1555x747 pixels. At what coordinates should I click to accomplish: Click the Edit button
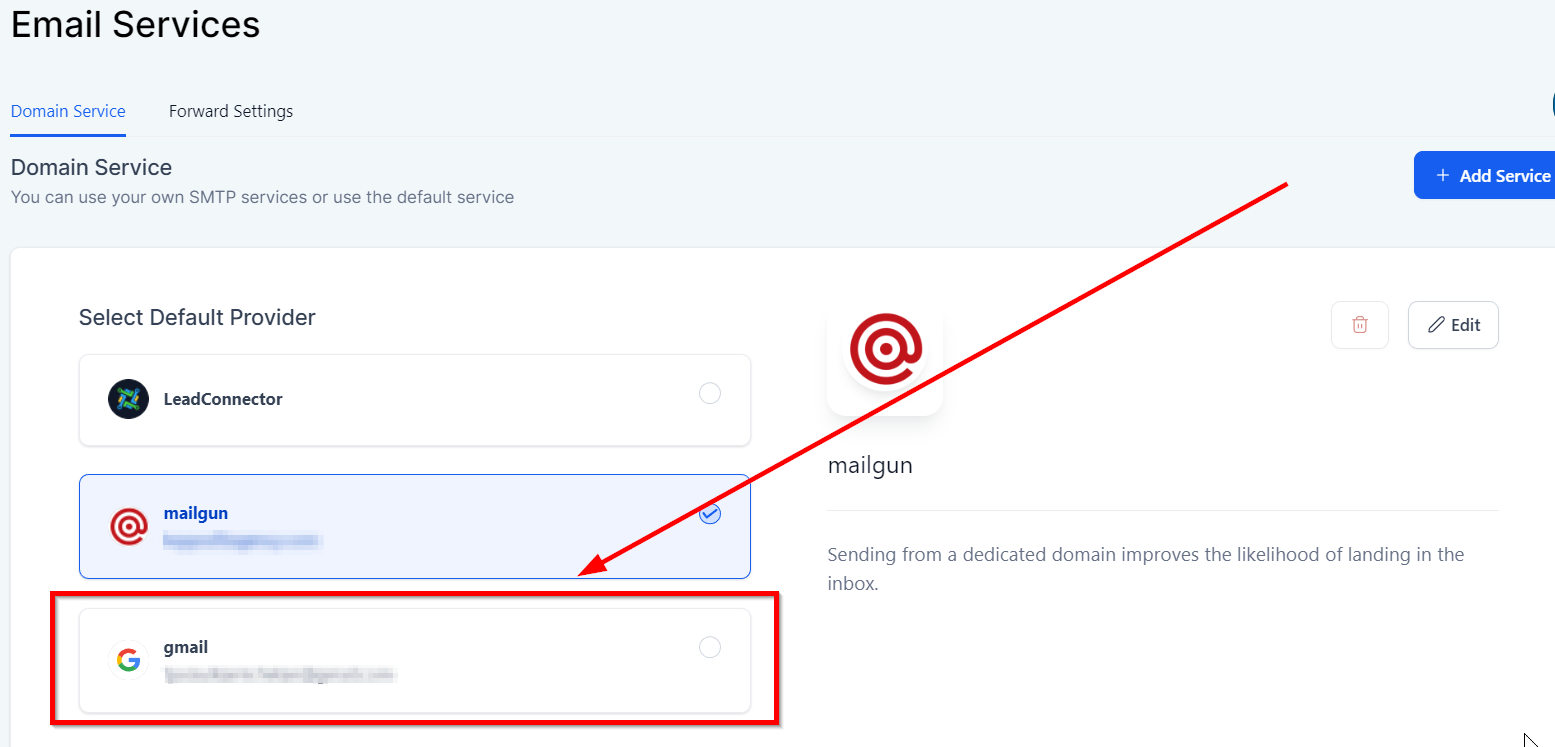pyautogui.click(x=1453, y=325)
